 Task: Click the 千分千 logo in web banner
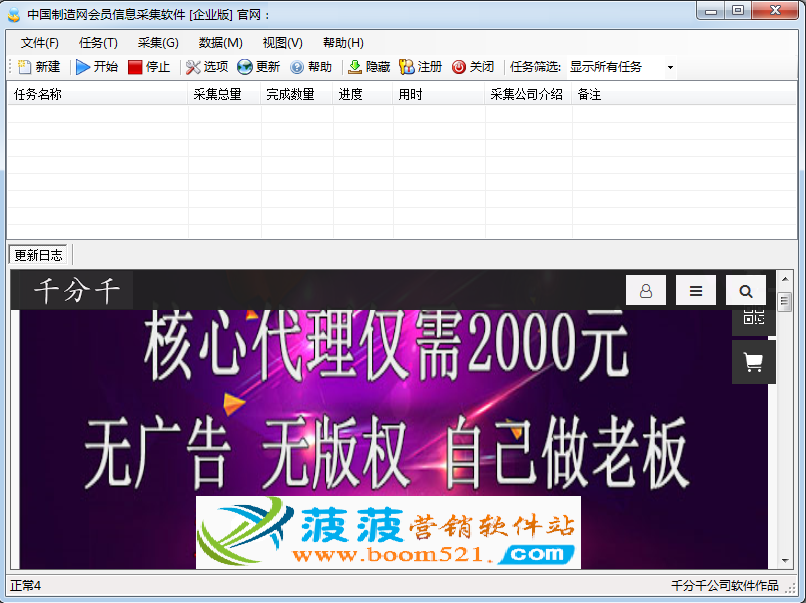pyautogui.click(x=77, y=290)
